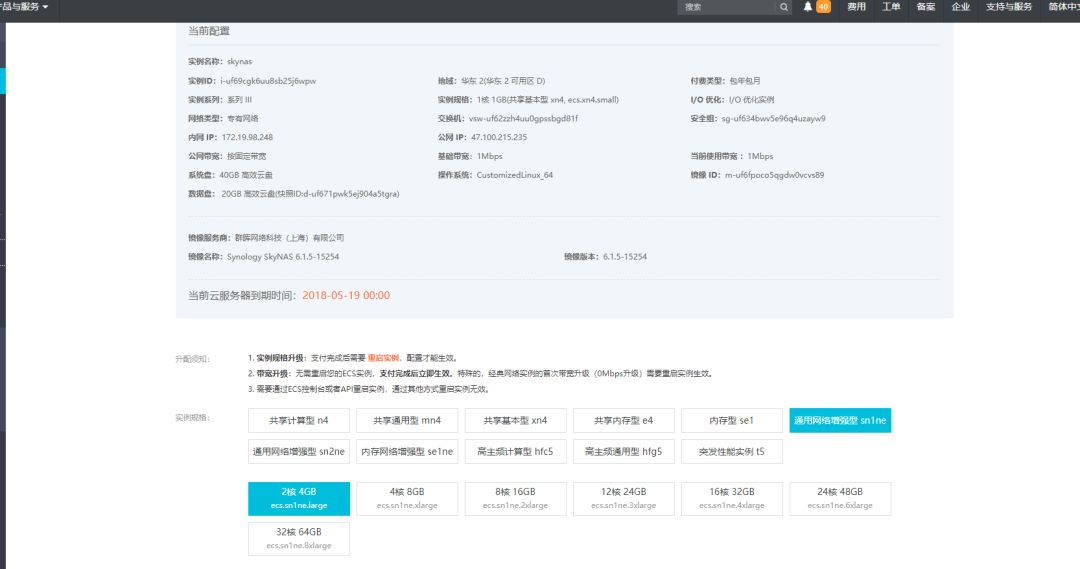Click the I/O 优化实例 value
Screen dimensions: 1080x569
[751, 100]
